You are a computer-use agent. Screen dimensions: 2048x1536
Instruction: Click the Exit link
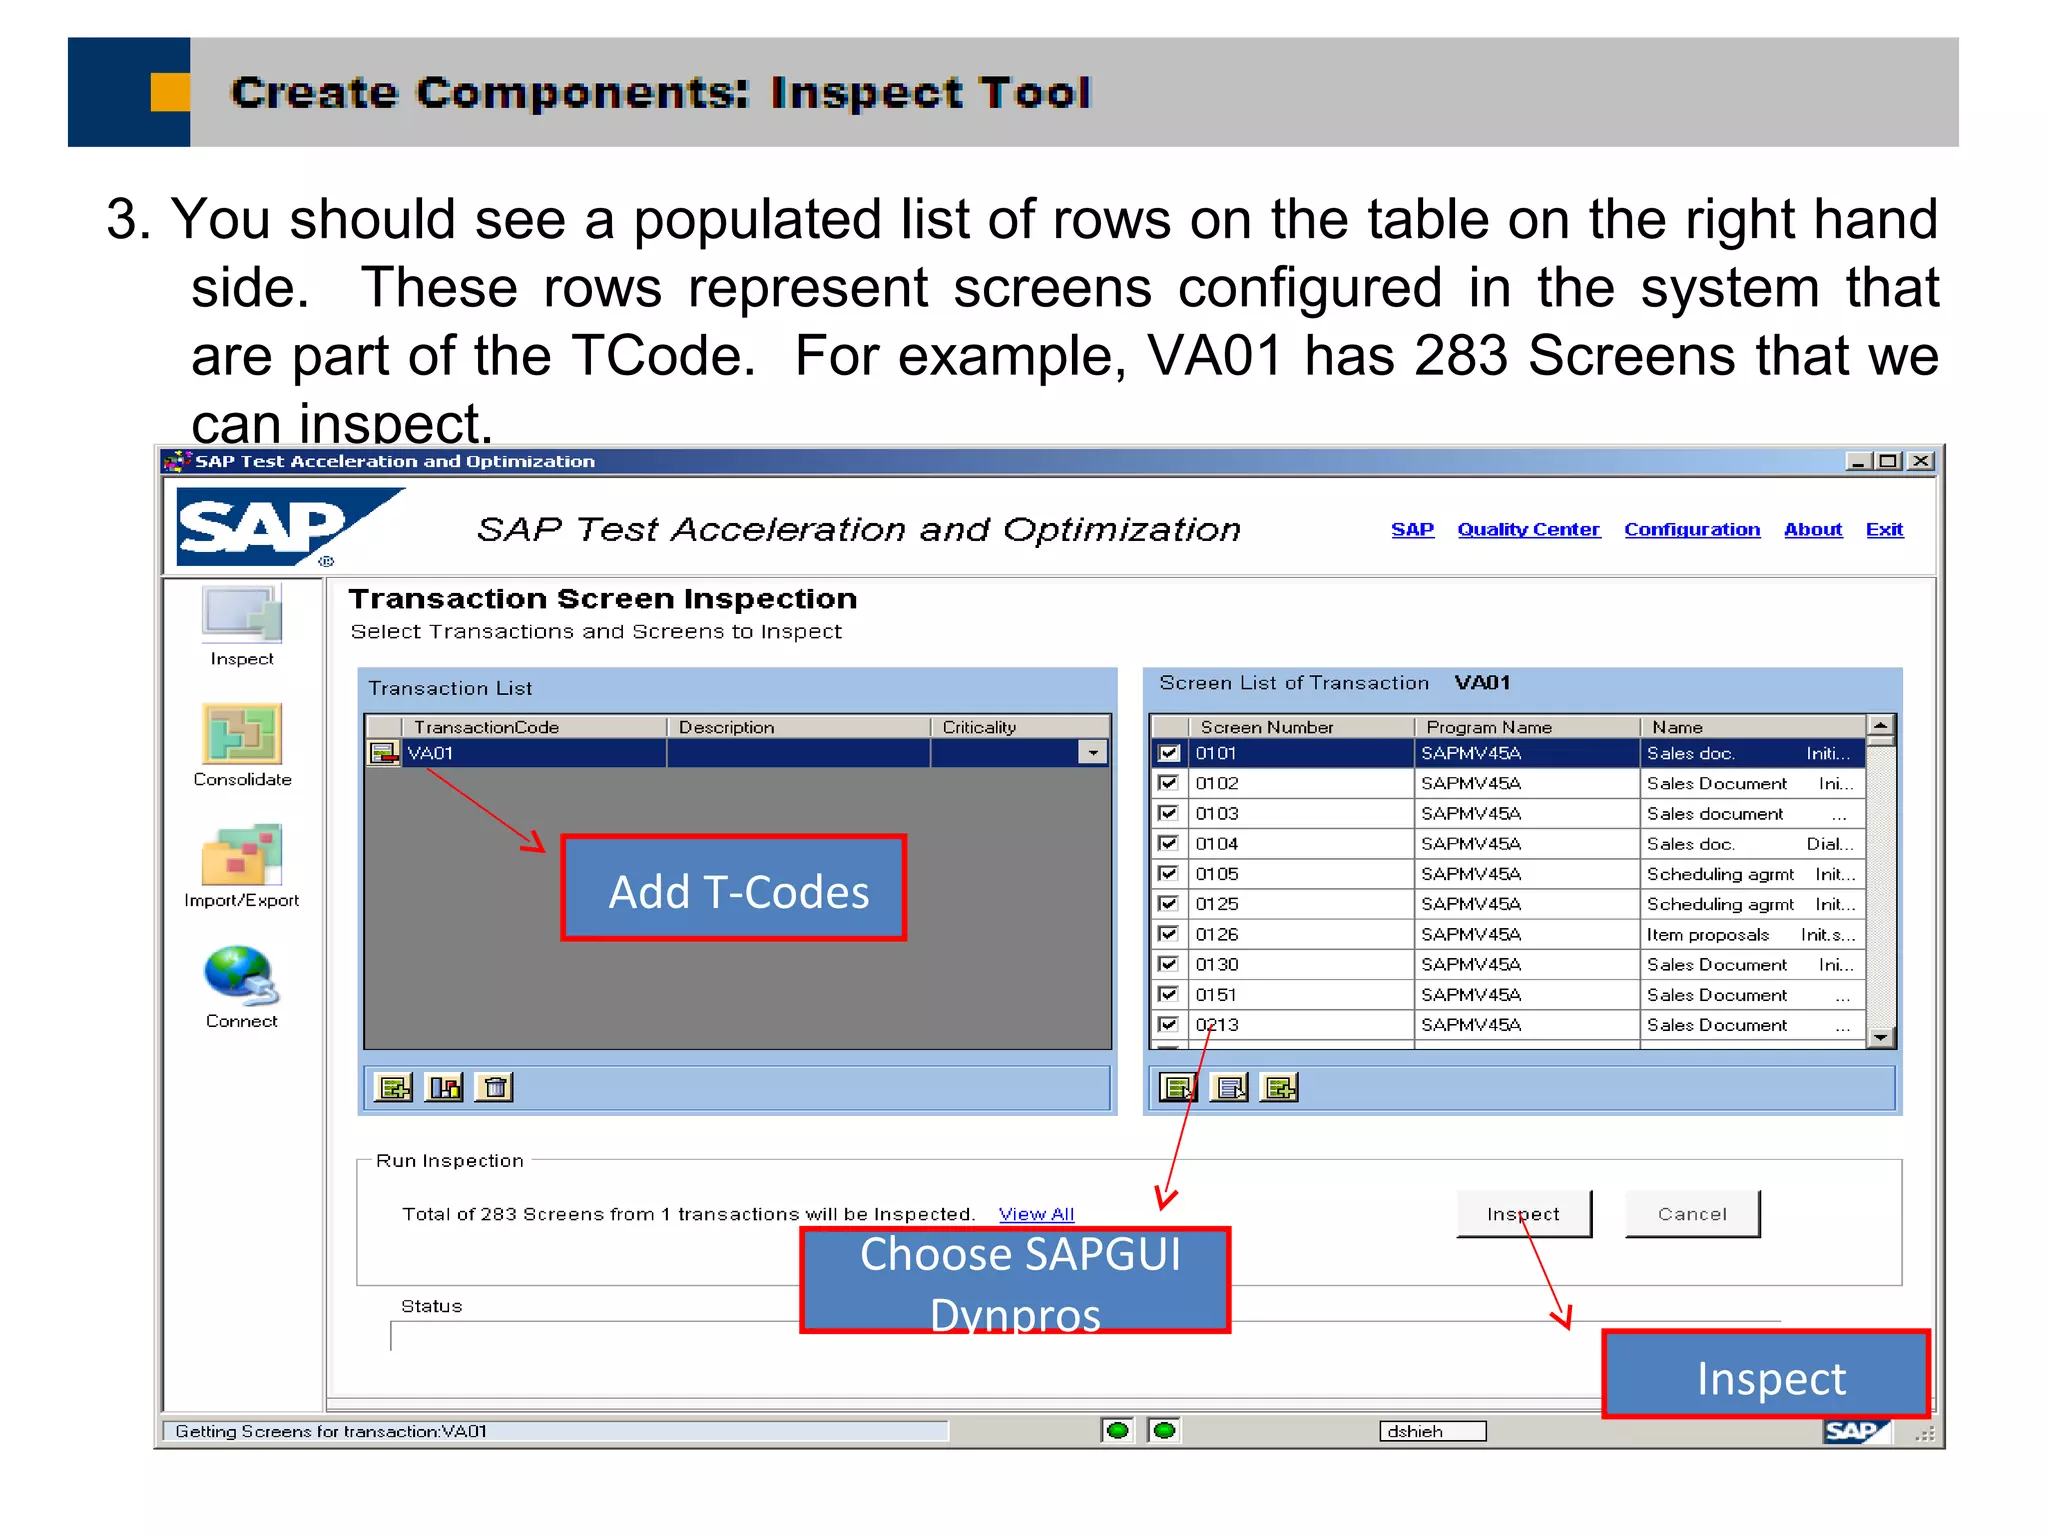click(x=1884, y=529)
